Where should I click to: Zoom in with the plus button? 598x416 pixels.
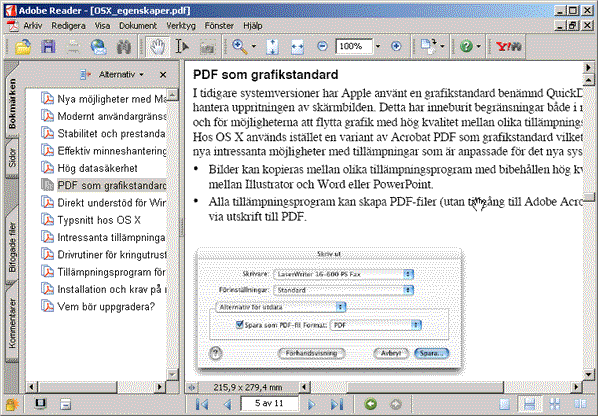(396, 47)
